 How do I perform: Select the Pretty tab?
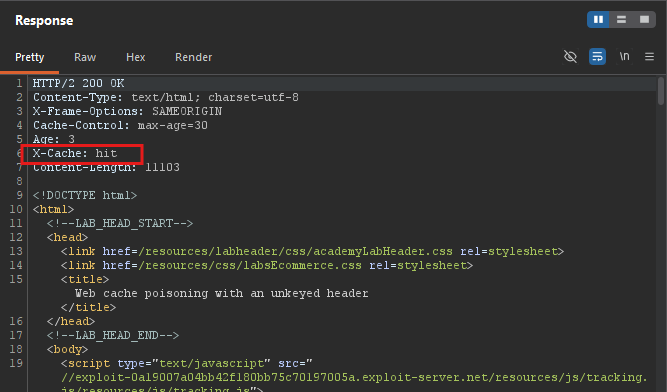[x=29, y=57]
